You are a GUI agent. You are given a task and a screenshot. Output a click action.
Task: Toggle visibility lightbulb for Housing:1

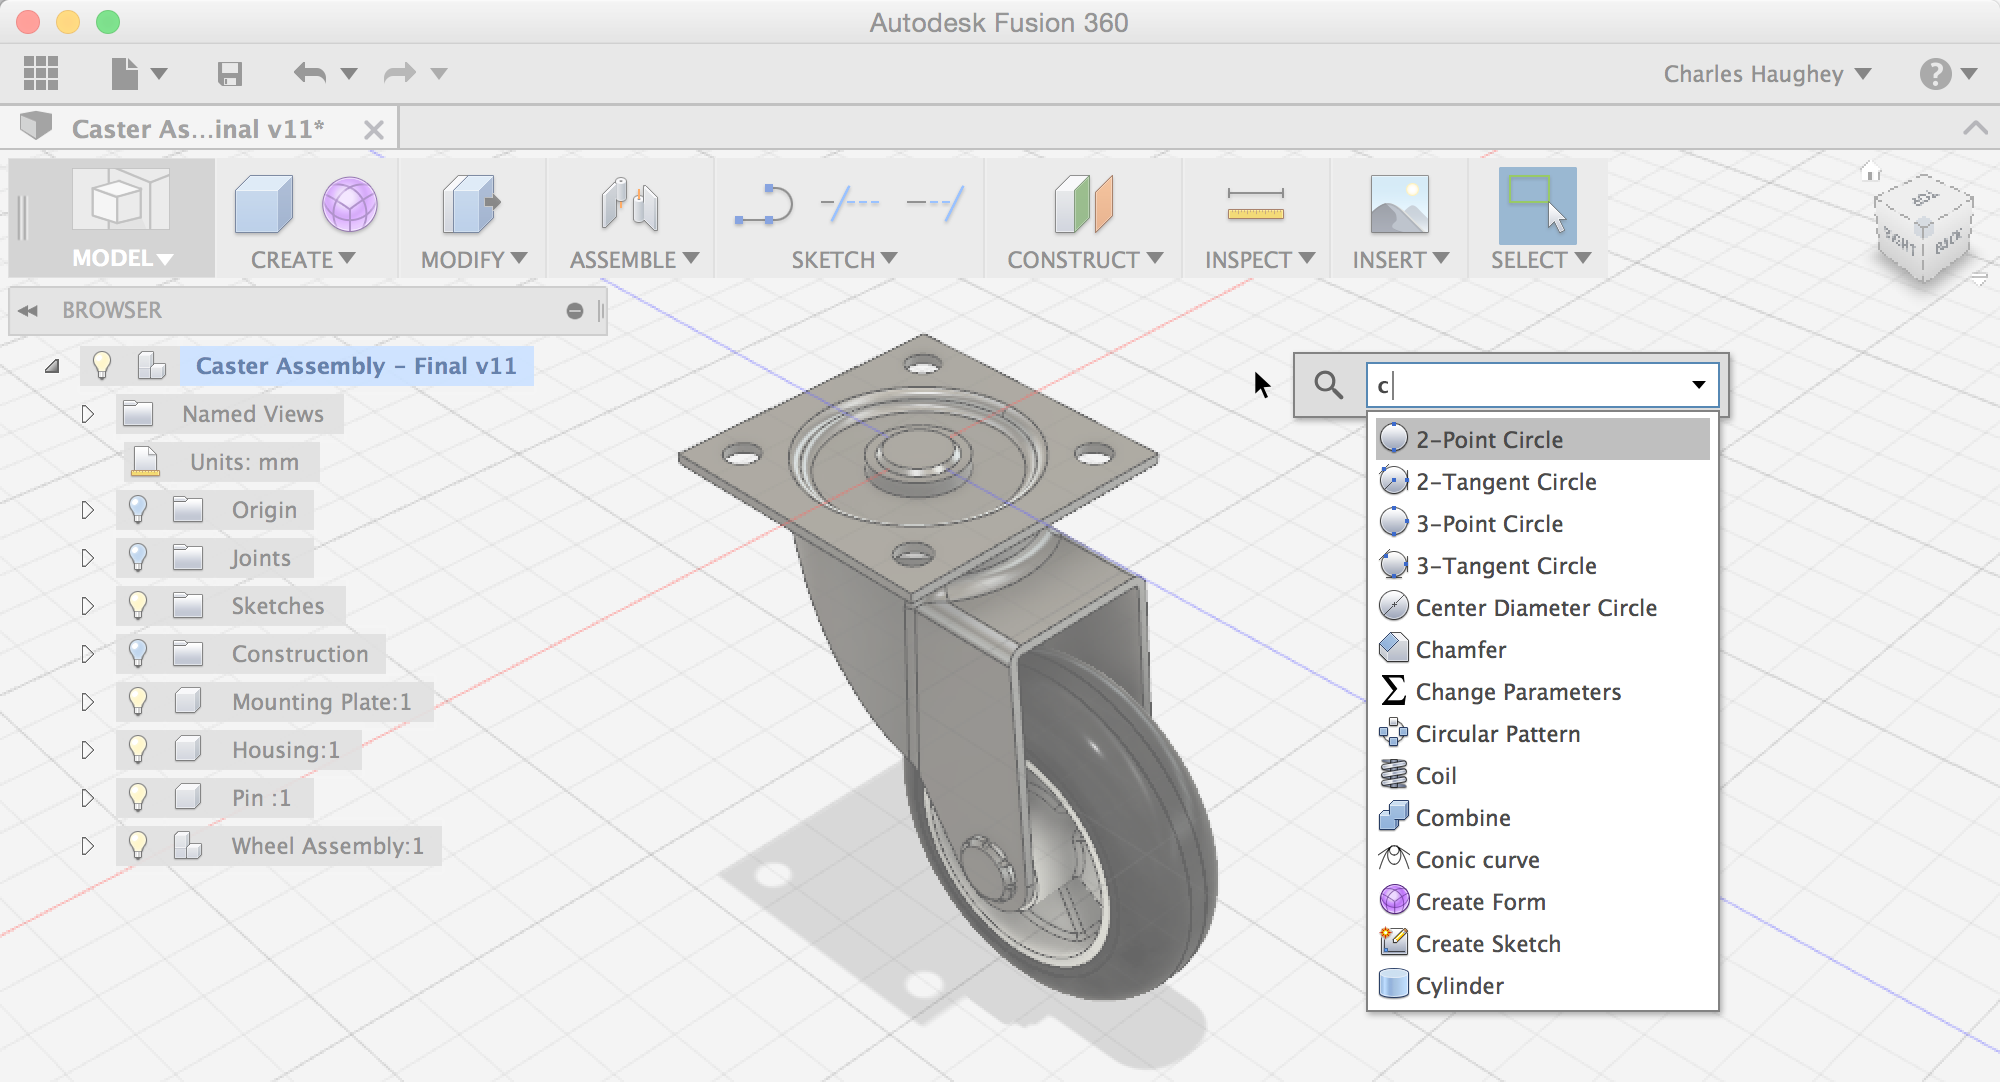pos(138,750)
